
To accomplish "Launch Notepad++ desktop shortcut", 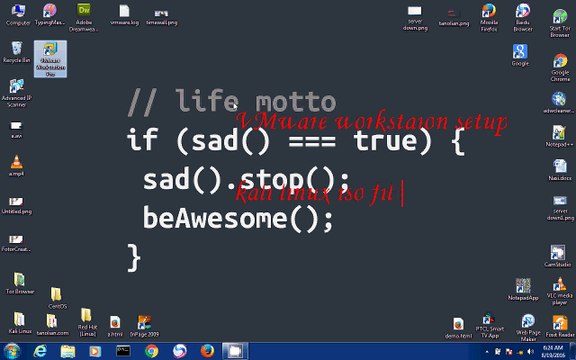I will coord(559,136).
